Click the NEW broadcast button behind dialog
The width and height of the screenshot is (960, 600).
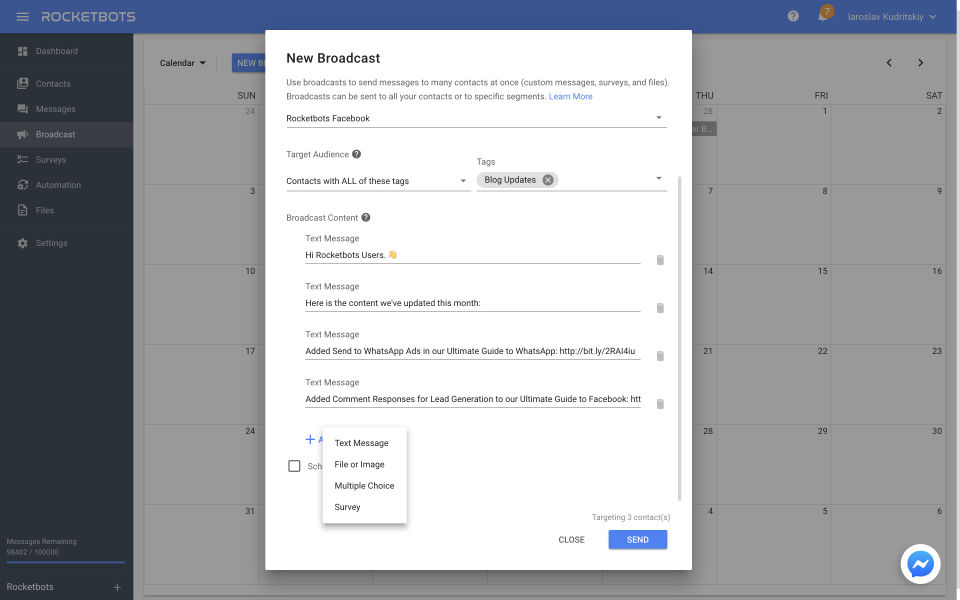pyautogui.click(x=249, y=63)
